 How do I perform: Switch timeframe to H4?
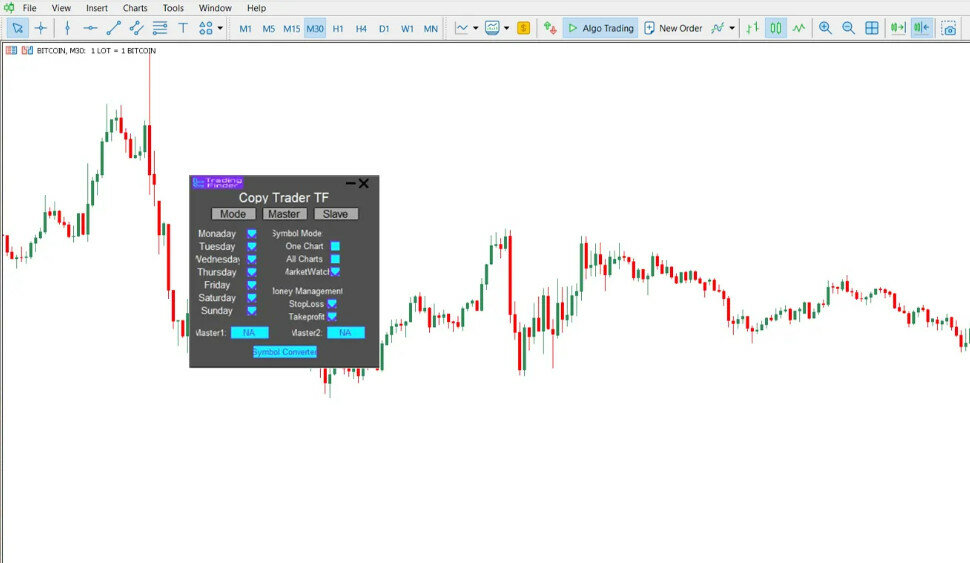tap(361, 28)
